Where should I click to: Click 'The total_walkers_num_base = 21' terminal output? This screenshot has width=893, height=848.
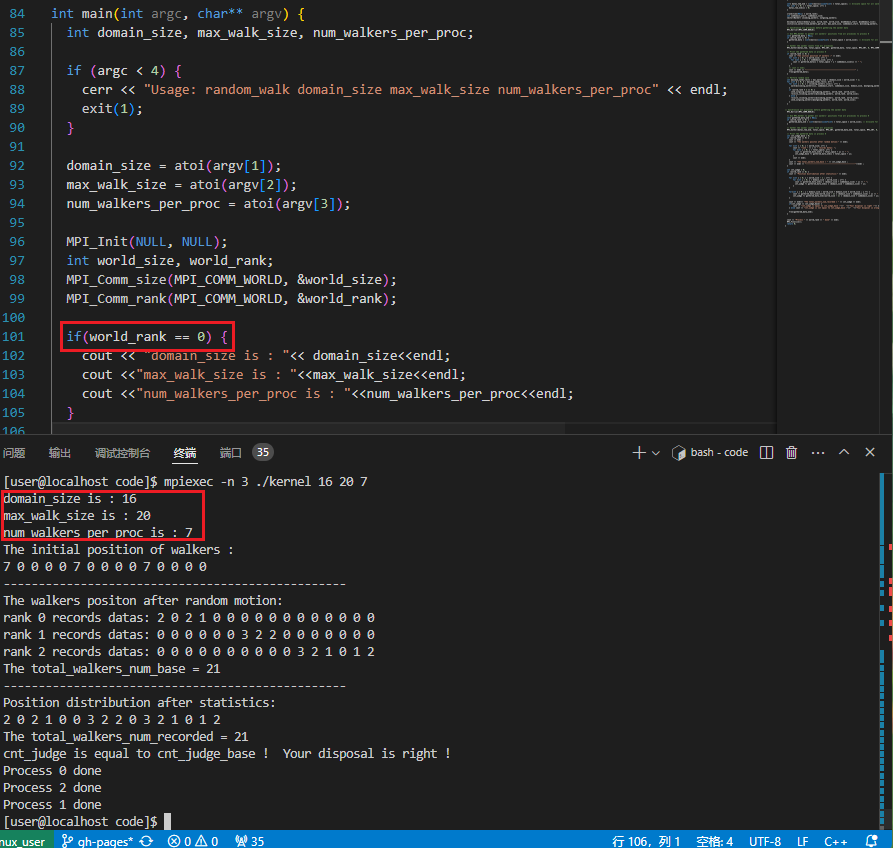click(112, 669)
